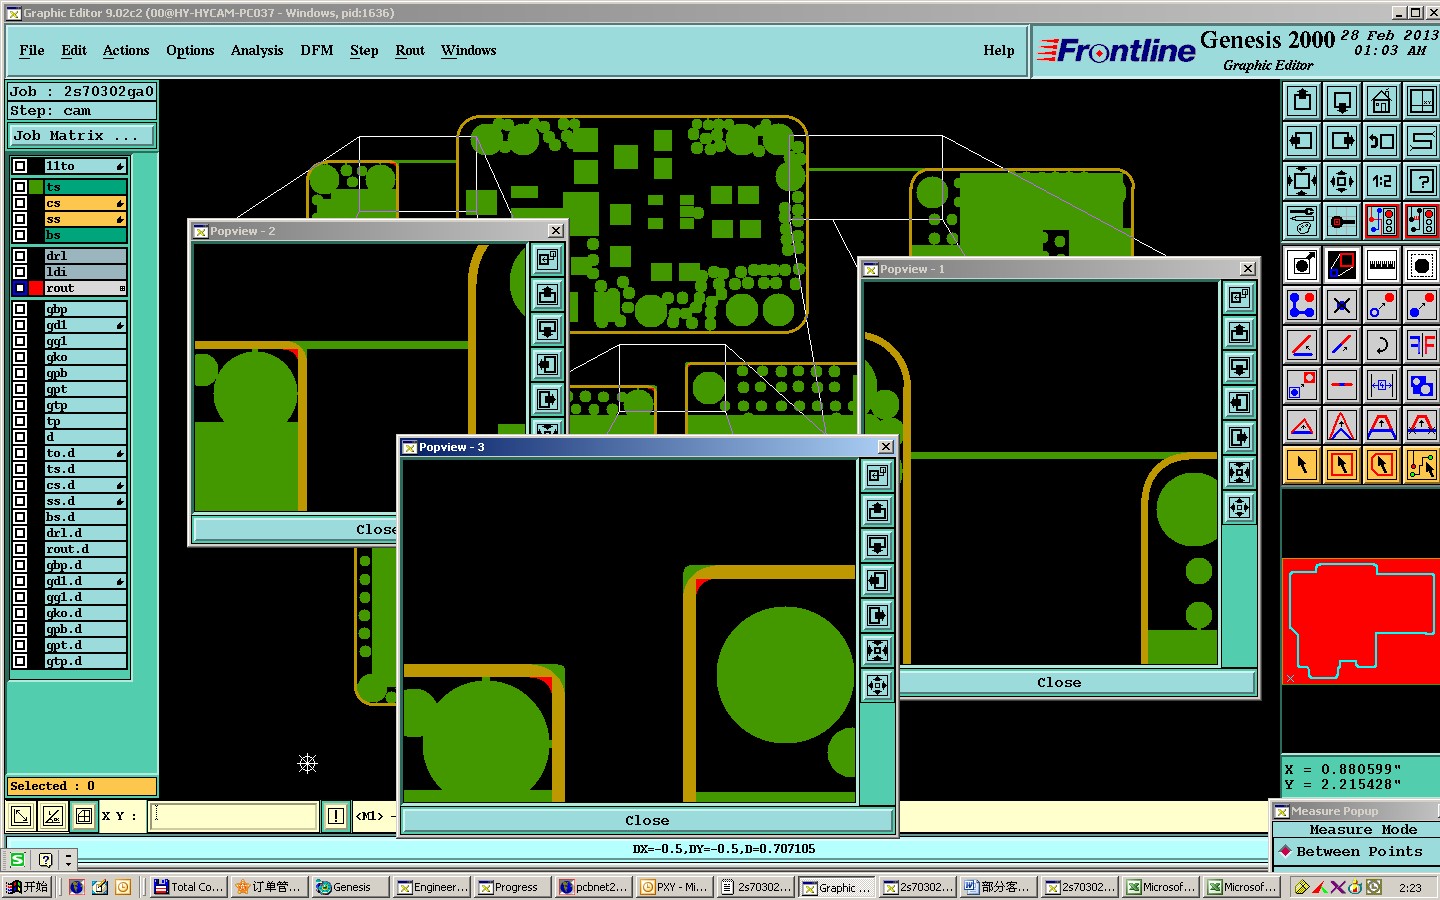Open the XY coordinate window icon
This screenshot has height=900, width=1440.
click(x=1422, y=101)
